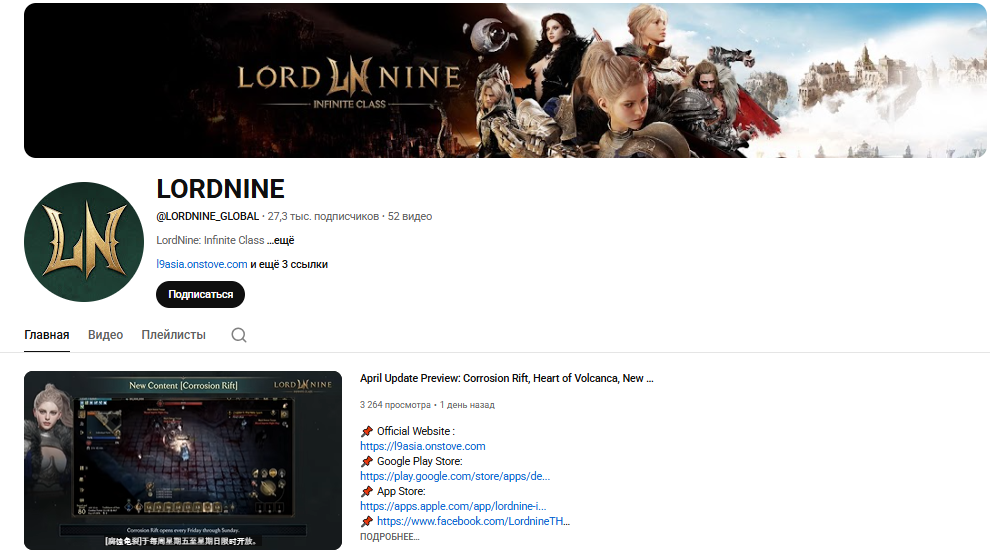Click the Lord Nine channel banner image
This screenshot has height=558, width=990.
coord(505,80)
